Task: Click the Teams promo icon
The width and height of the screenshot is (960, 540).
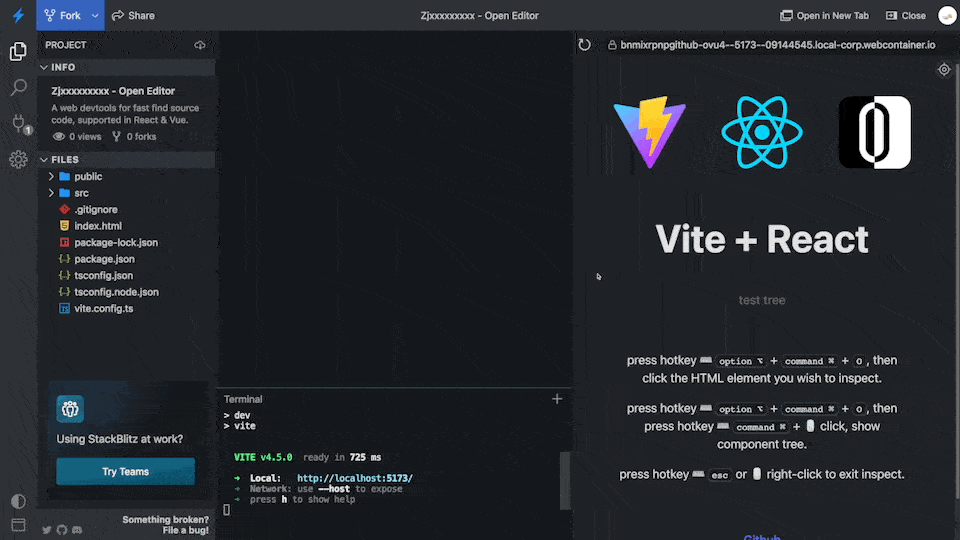Action: pos(70,409)
